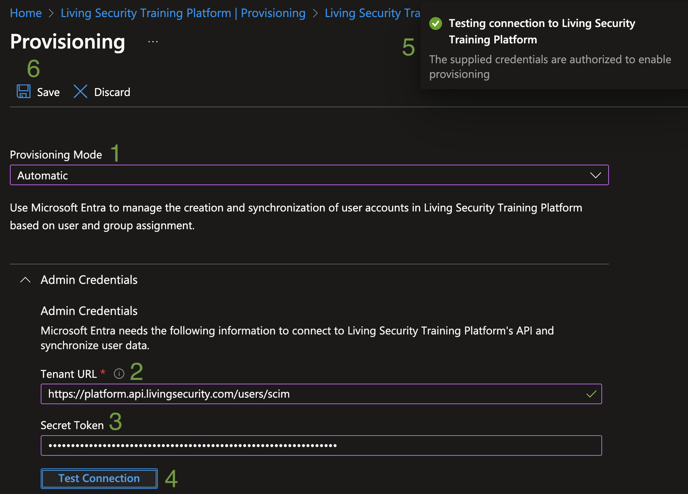The image size is (688, 494).
Task: Click the Discard label
Action: (x=112, y=92)
